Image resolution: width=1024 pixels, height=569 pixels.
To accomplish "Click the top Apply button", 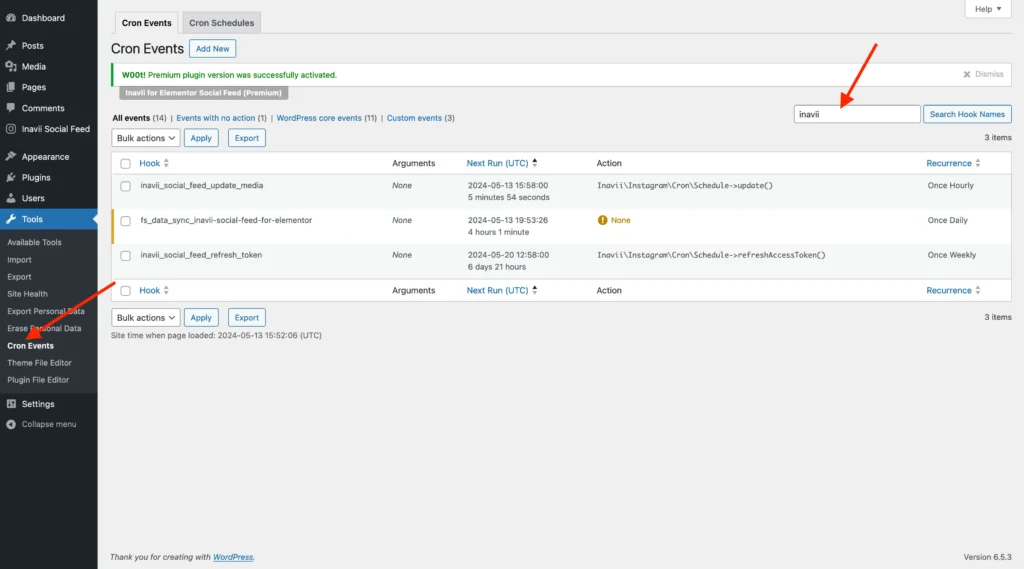I will coord(201,138).
